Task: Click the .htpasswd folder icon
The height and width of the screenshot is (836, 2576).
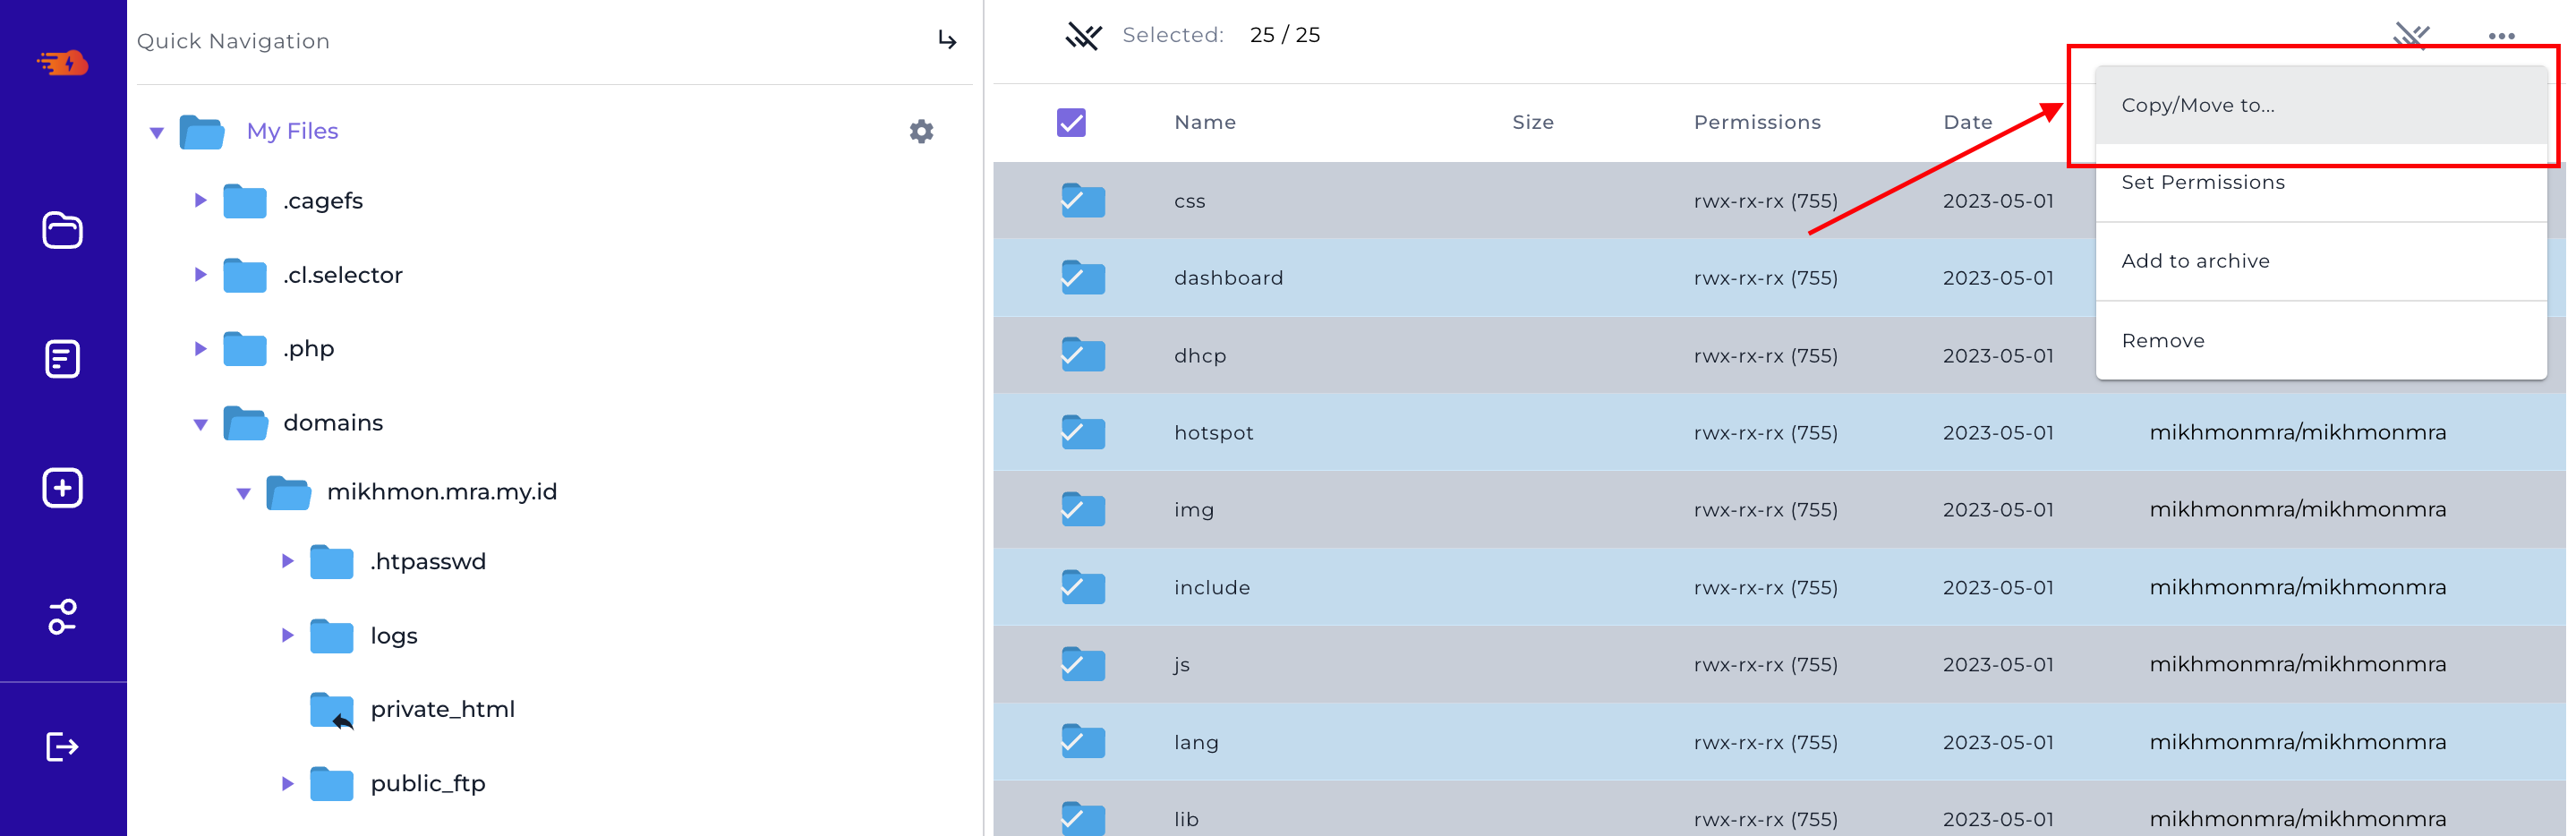Action: (332, 562)
